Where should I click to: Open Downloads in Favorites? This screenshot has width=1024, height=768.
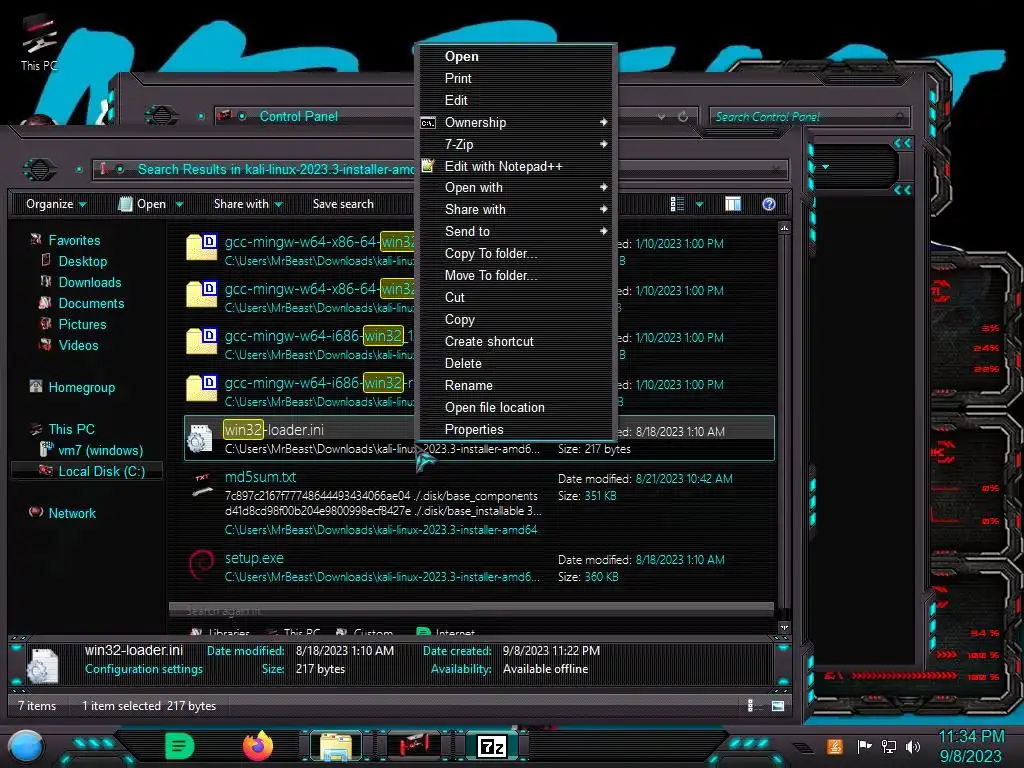coord(89,282)
